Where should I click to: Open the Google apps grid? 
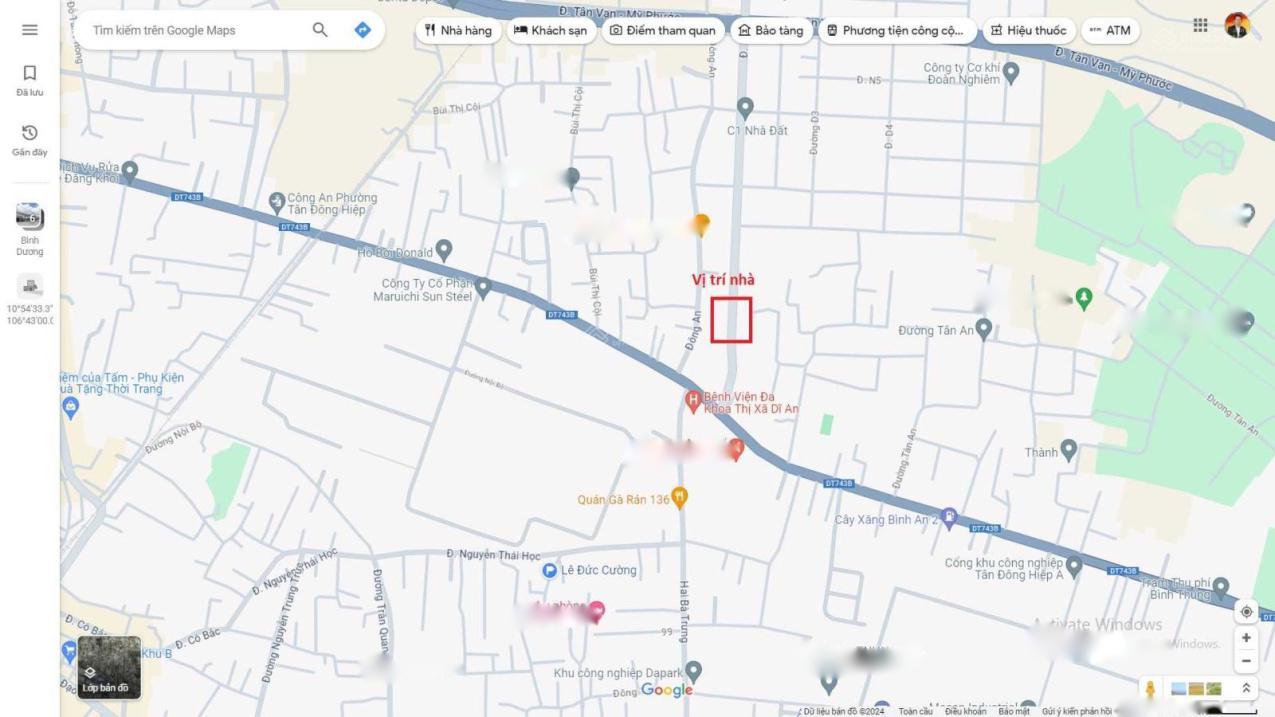(1200, 26)
